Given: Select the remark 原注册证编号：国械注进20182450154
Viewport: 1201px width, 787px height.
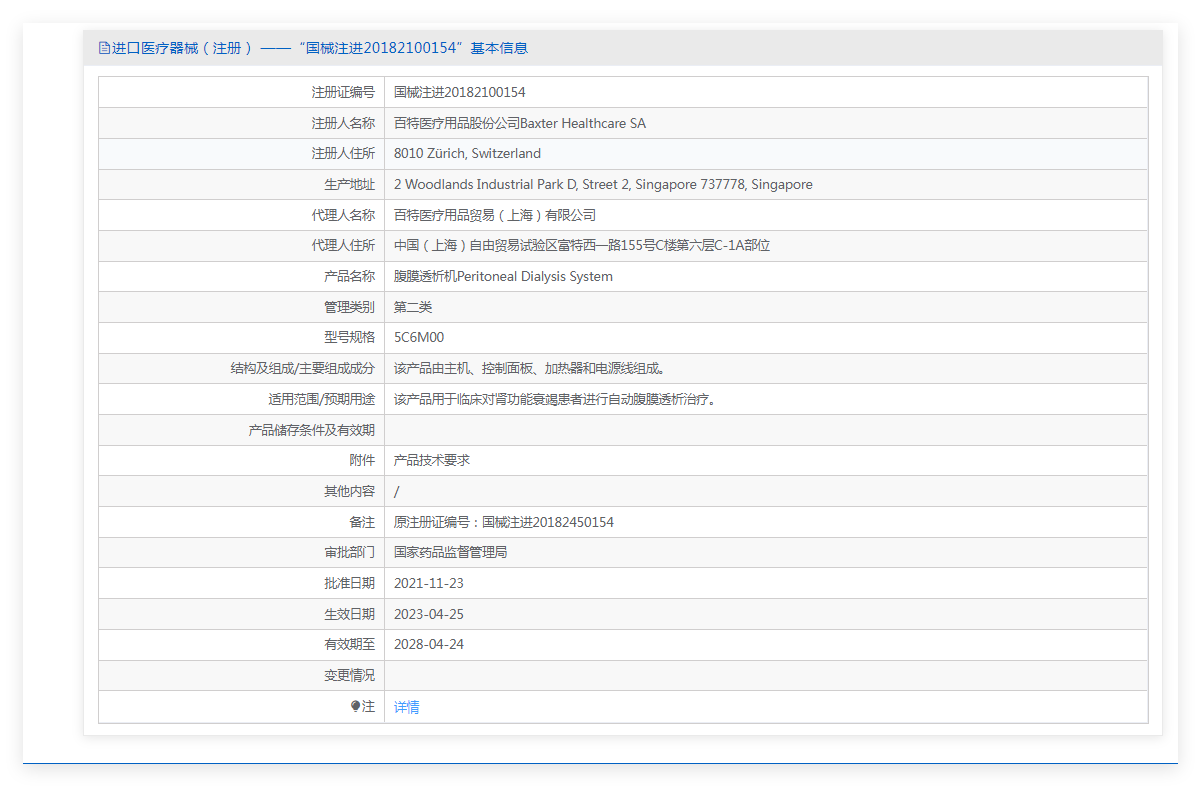Looking at the screenshot, I should coord(504,522).
